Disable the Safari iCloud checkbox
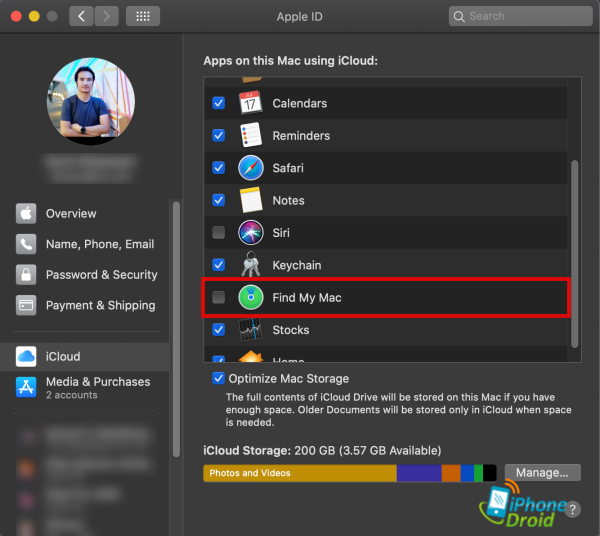The width and height of the screenshot is (600, 536). [219, 168]
